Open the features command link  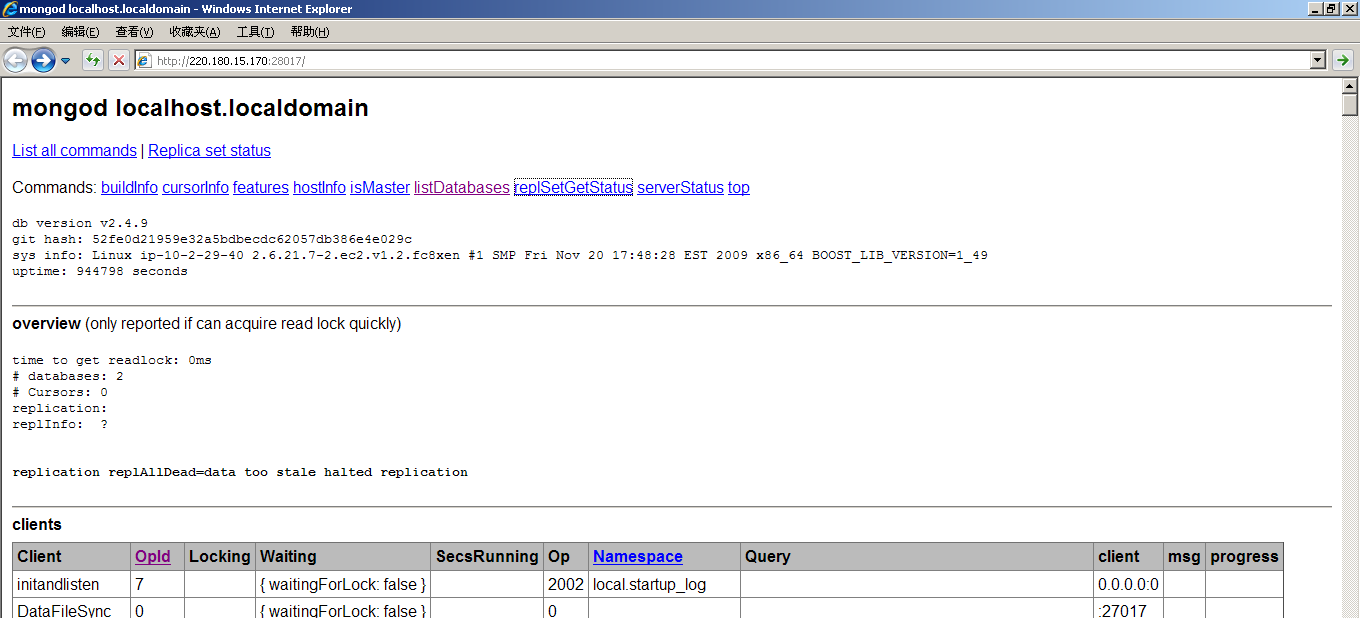tap(261, 188)
